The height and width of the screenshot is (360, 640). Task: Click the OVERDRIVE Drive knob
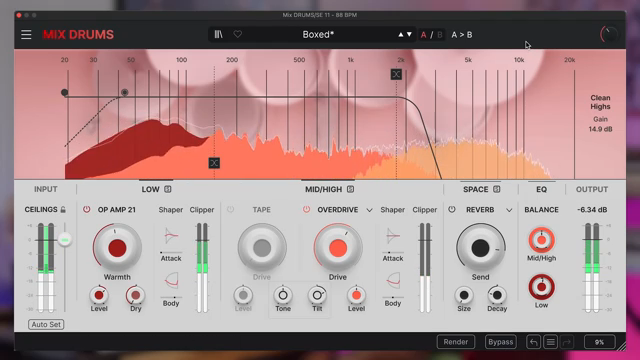pyautogui.click(x=338, y=248)
